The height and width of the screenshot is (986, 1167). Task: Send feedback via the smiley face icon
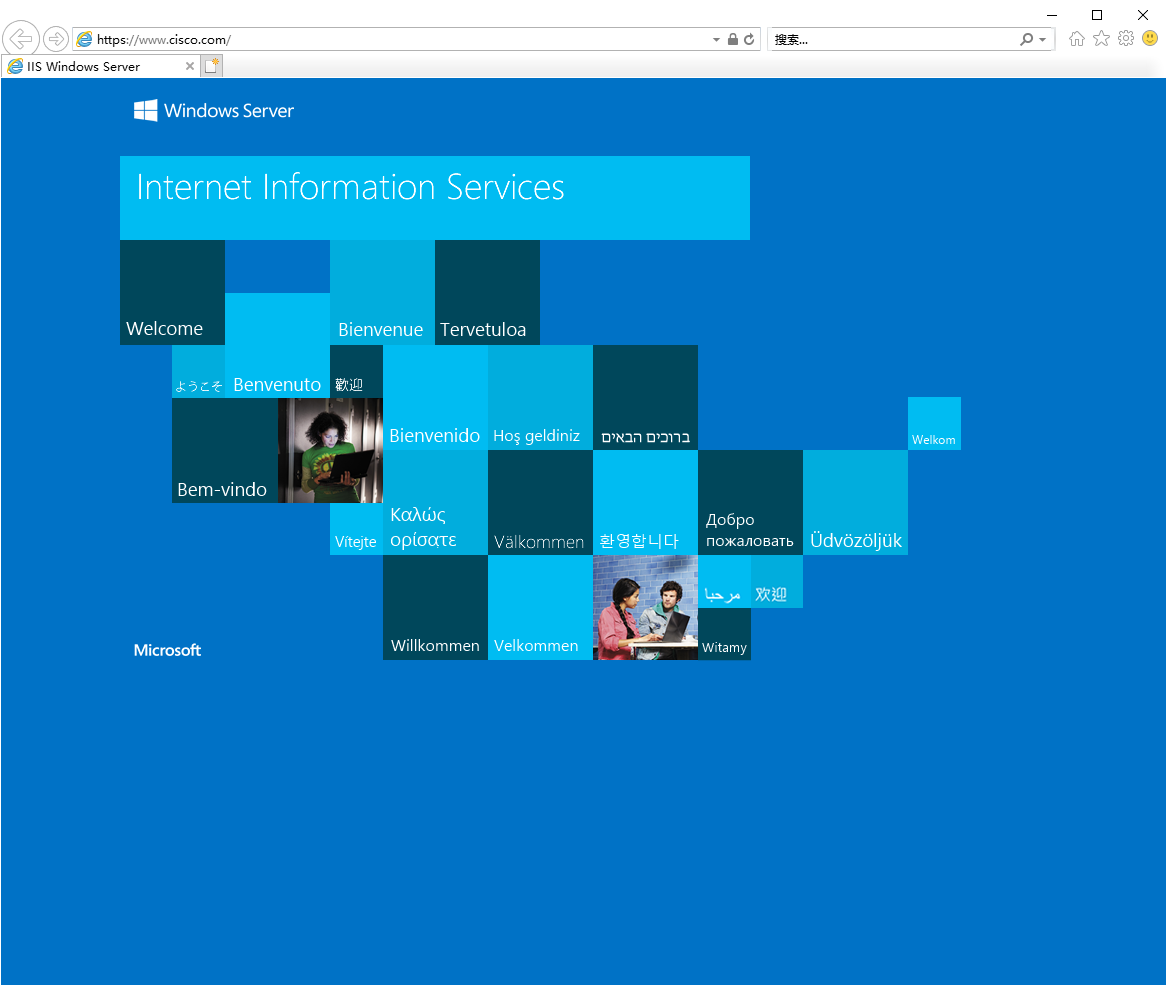point(1150,38)
